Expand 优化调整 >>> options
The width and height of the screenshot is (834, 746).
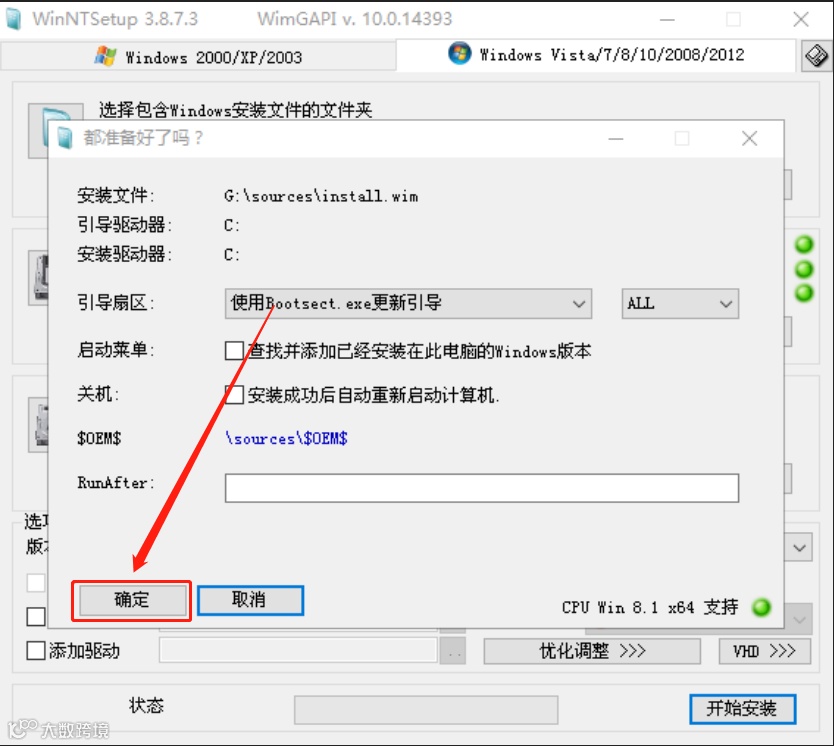[x=591, y=651]
